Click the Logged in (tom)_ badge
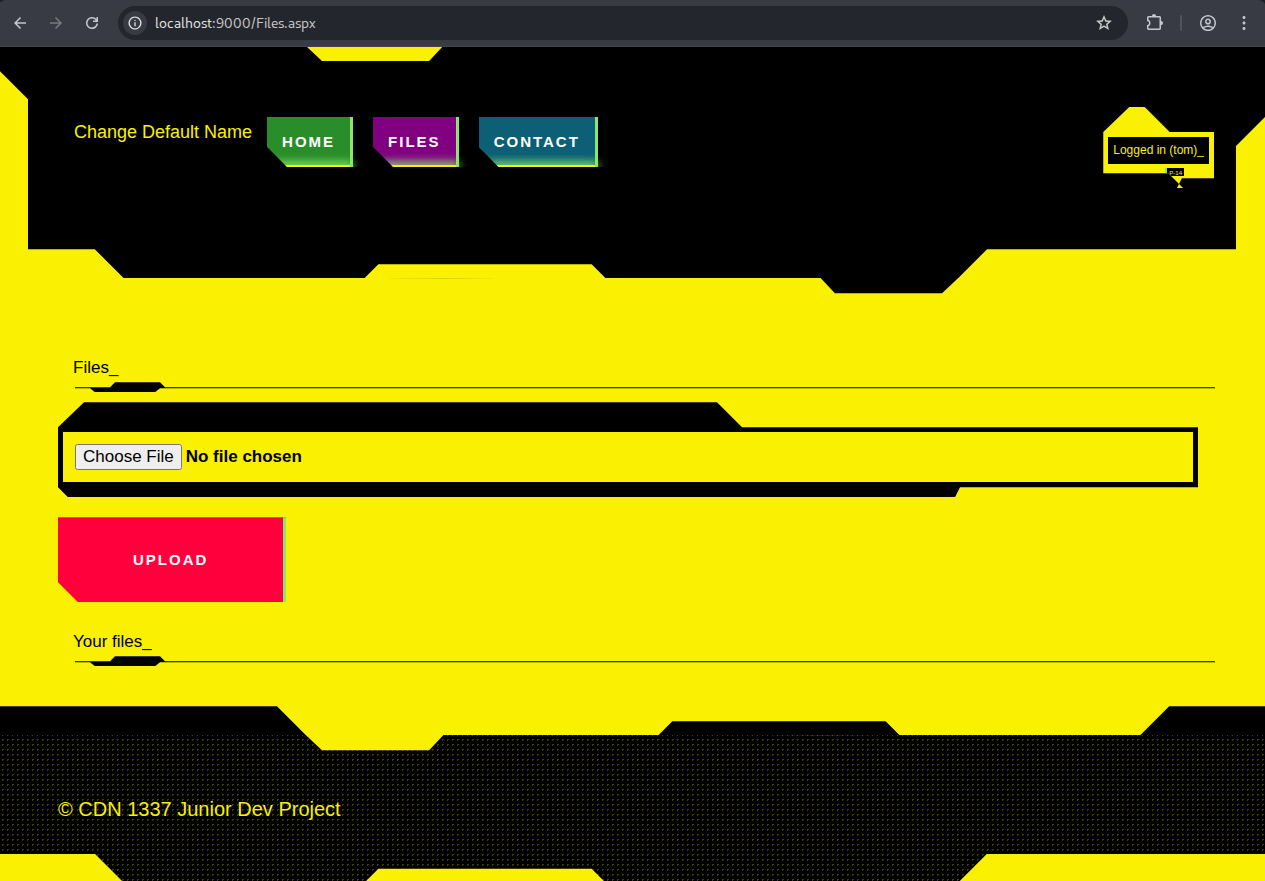 [x=1158, y=150]
